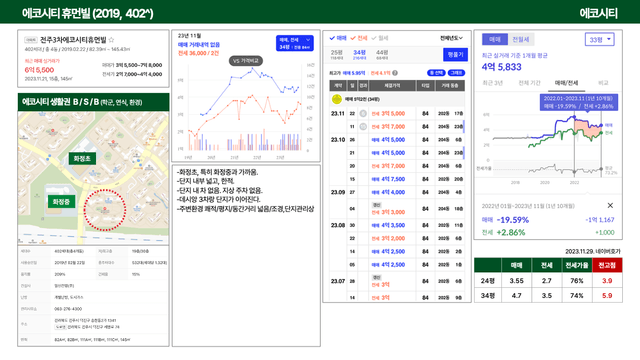Switch price view to 전월세 toggle
Viewport: 640px width, 360px height.
click(521, 39)
